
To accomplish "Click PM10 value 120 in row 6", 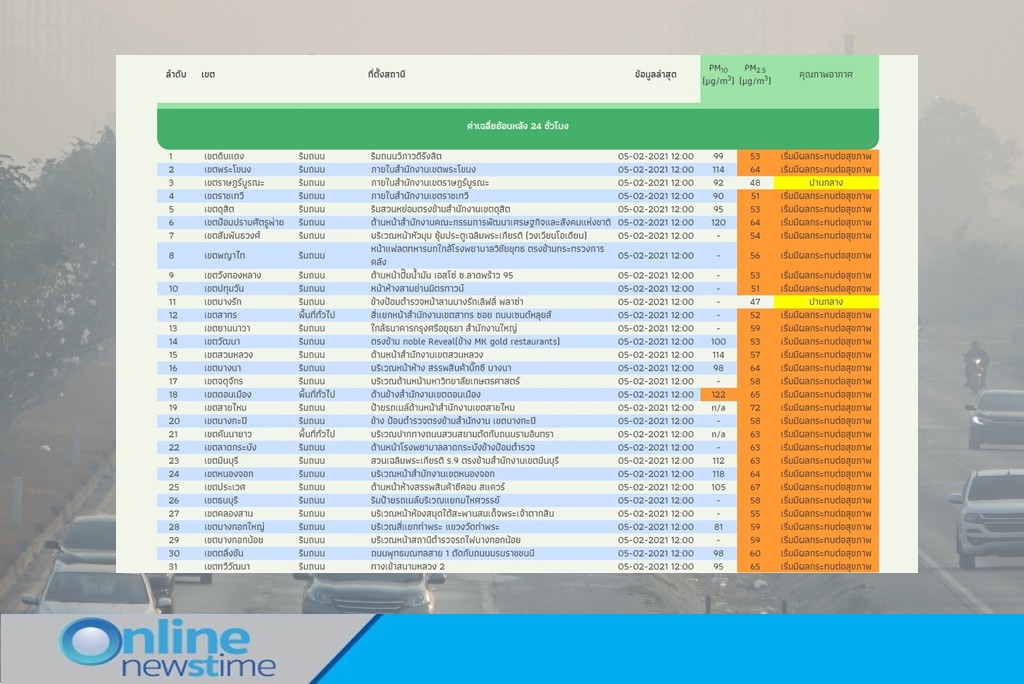I will (718, 223).
